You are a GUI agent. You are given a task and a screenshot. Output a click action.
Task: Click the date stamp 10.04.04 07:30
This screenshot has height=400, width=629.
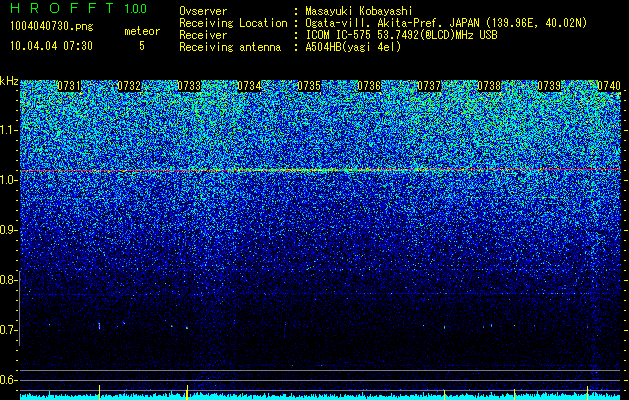click(x=51, y=46)
